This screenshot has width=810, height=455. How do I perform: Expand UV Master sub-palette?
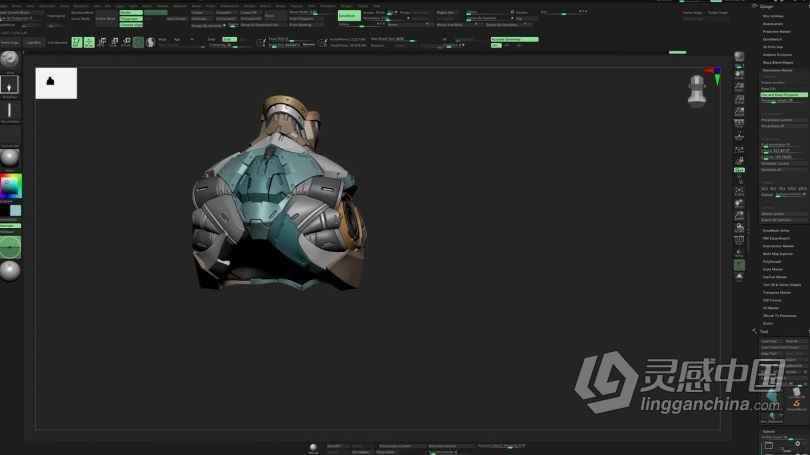coord(771,308)
